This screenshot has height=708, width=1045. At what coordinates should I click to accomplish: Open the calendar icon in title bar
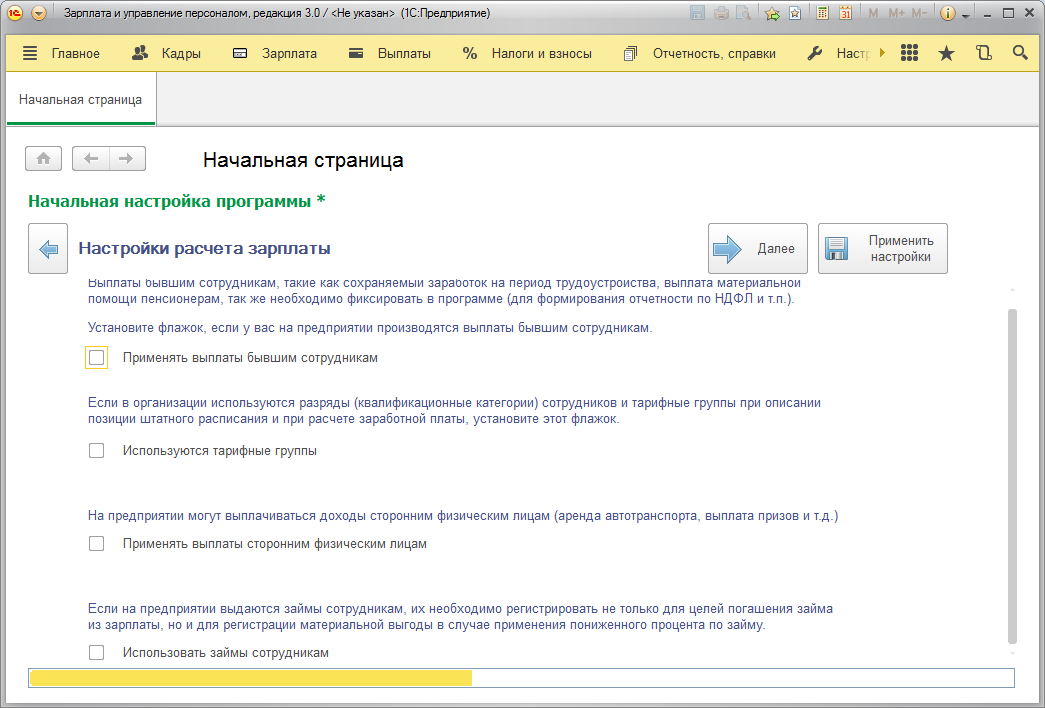(845, 13)
